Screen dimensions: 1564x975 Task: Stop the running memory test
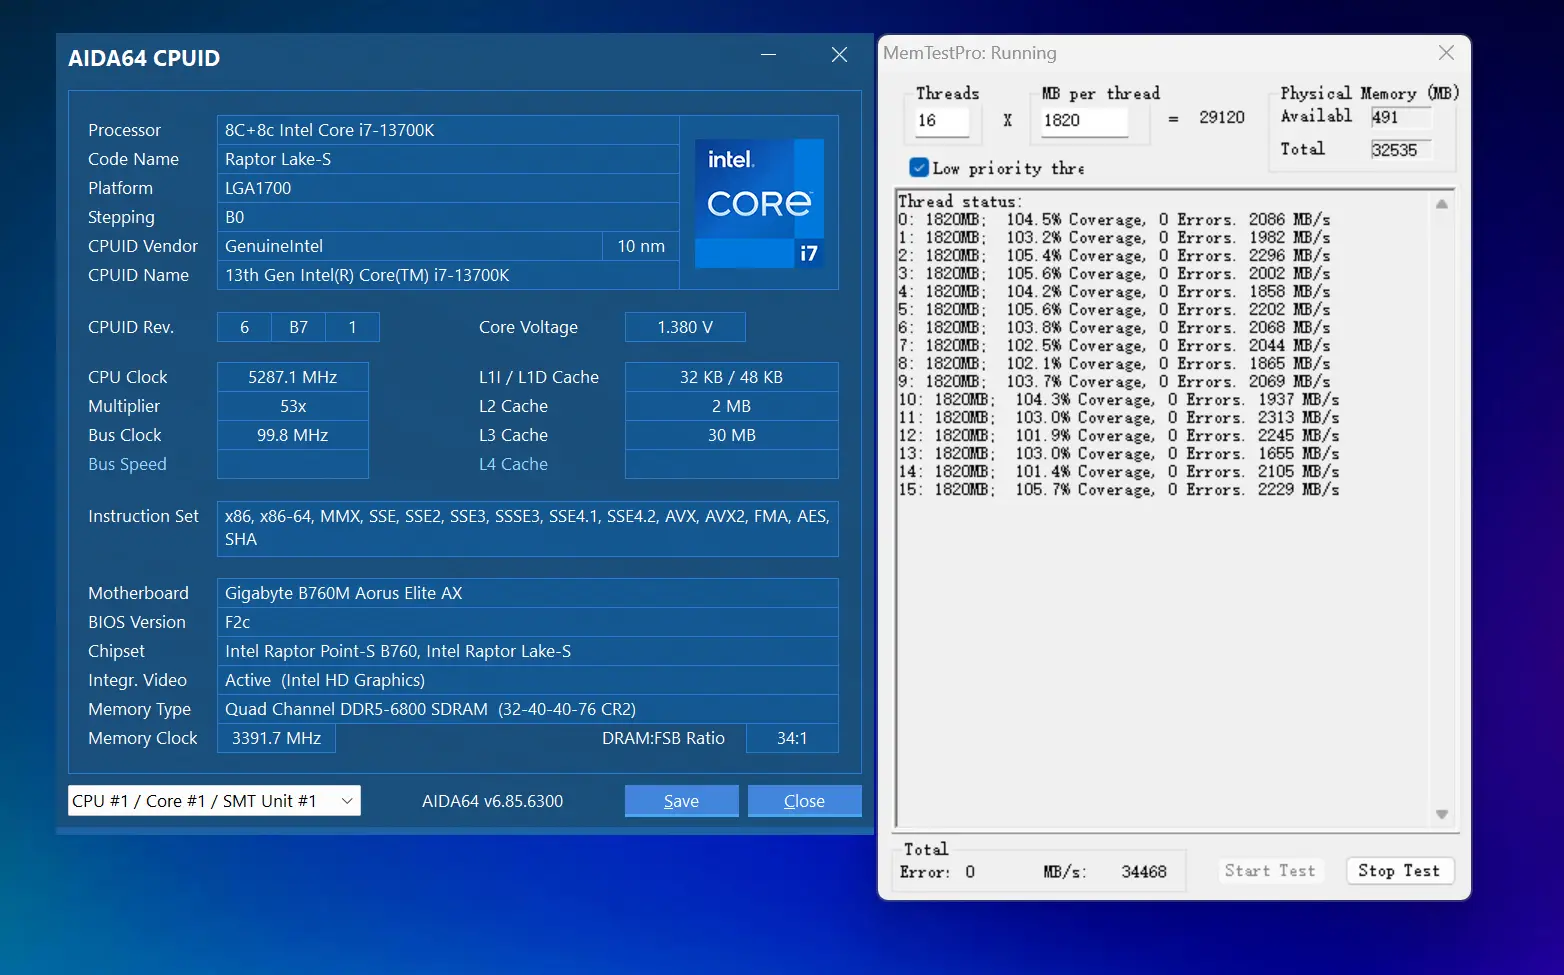(1399, 871)
